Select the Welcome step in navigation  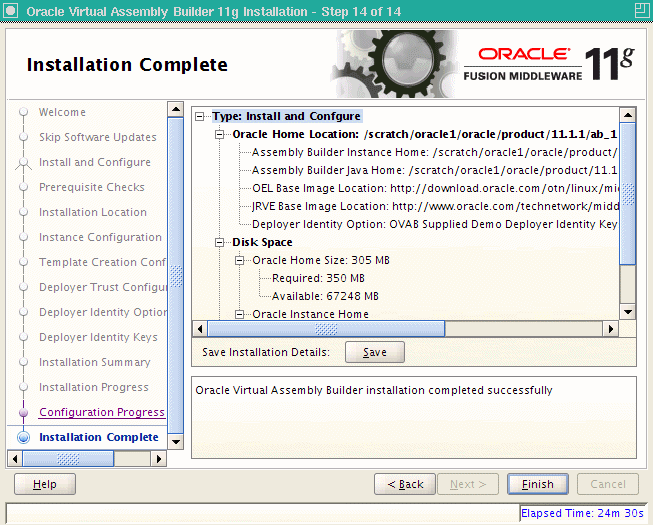(62, 112)
